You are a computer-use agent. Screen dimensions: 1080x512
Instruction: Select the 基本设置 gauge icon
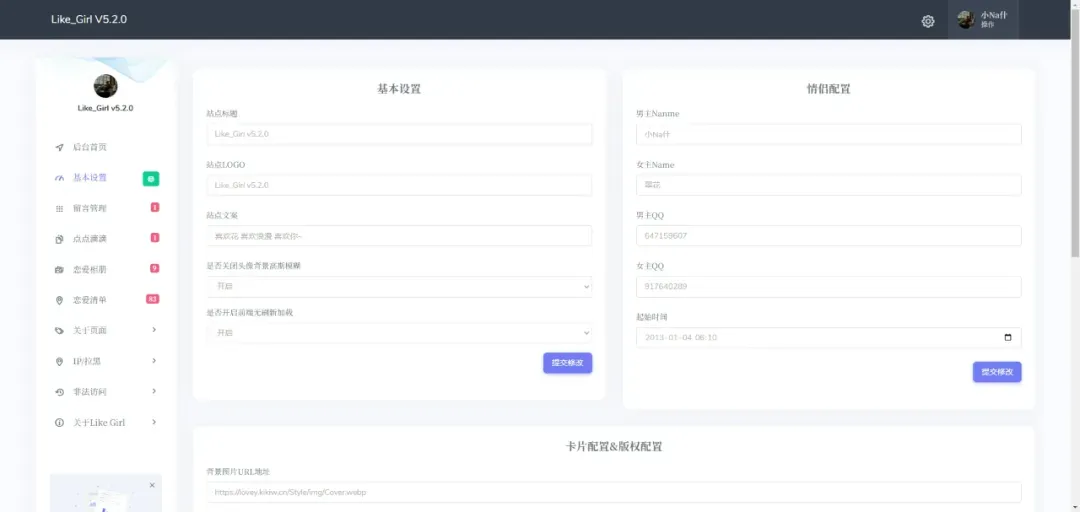pos(59,178)
